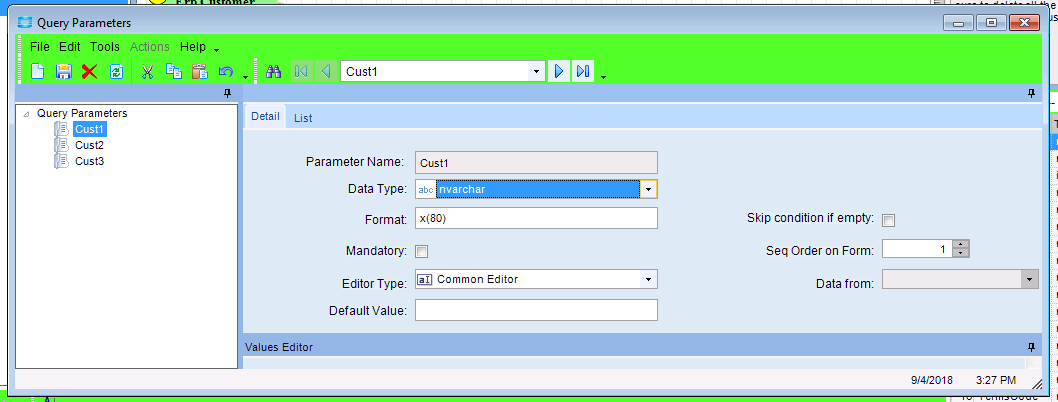Select Cust2 in the parameters tree
Viewport: 1058px width, 402px height.
click(89, 144)
